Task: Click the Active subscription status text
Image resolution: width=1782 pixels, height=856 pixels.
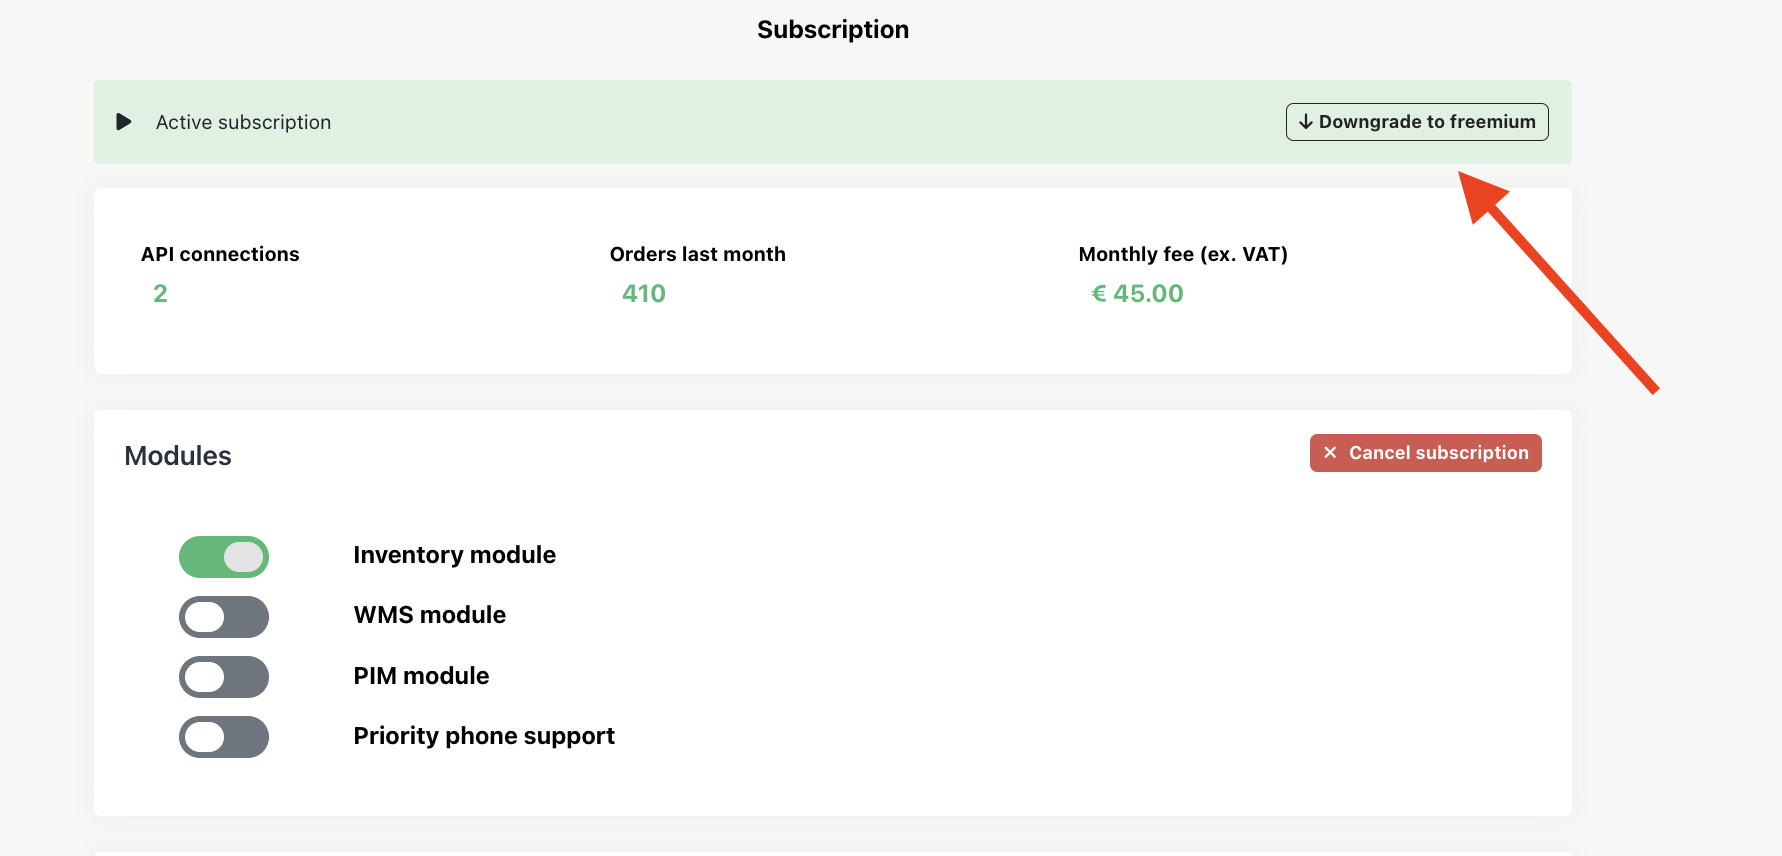Action: click(243, 122)
